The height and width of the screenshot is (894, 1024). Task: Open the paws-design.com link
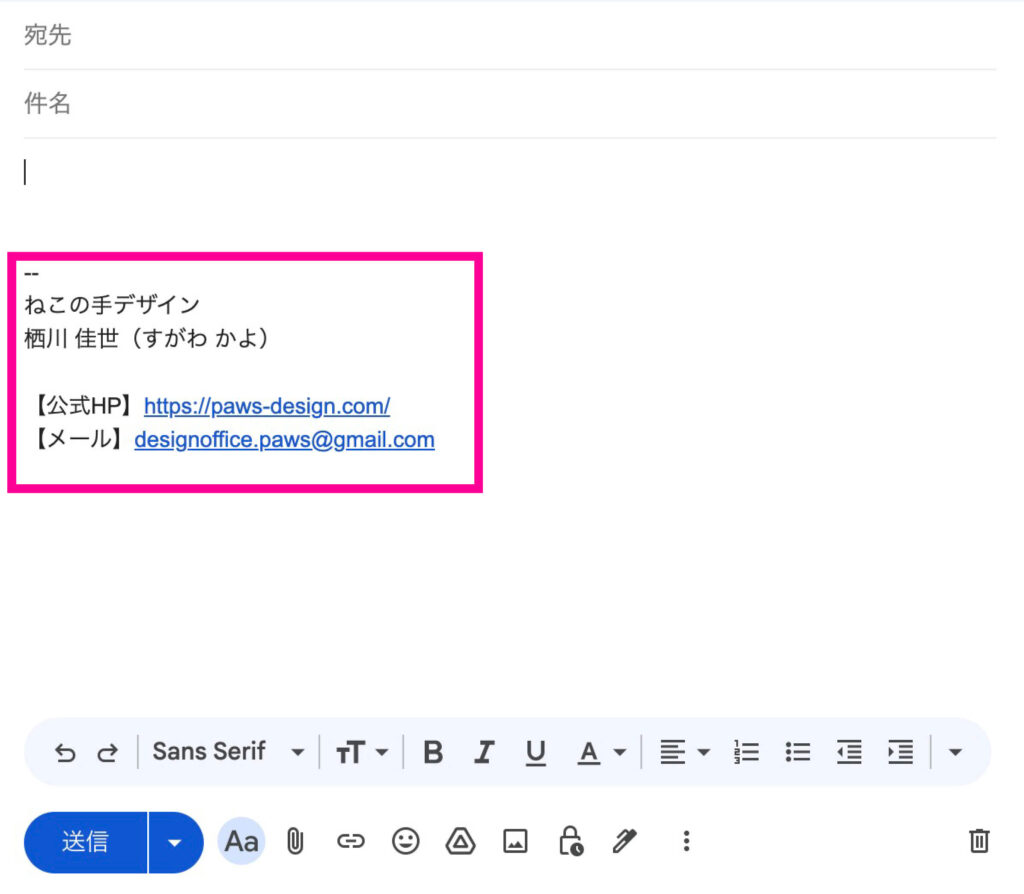(267, 406)
